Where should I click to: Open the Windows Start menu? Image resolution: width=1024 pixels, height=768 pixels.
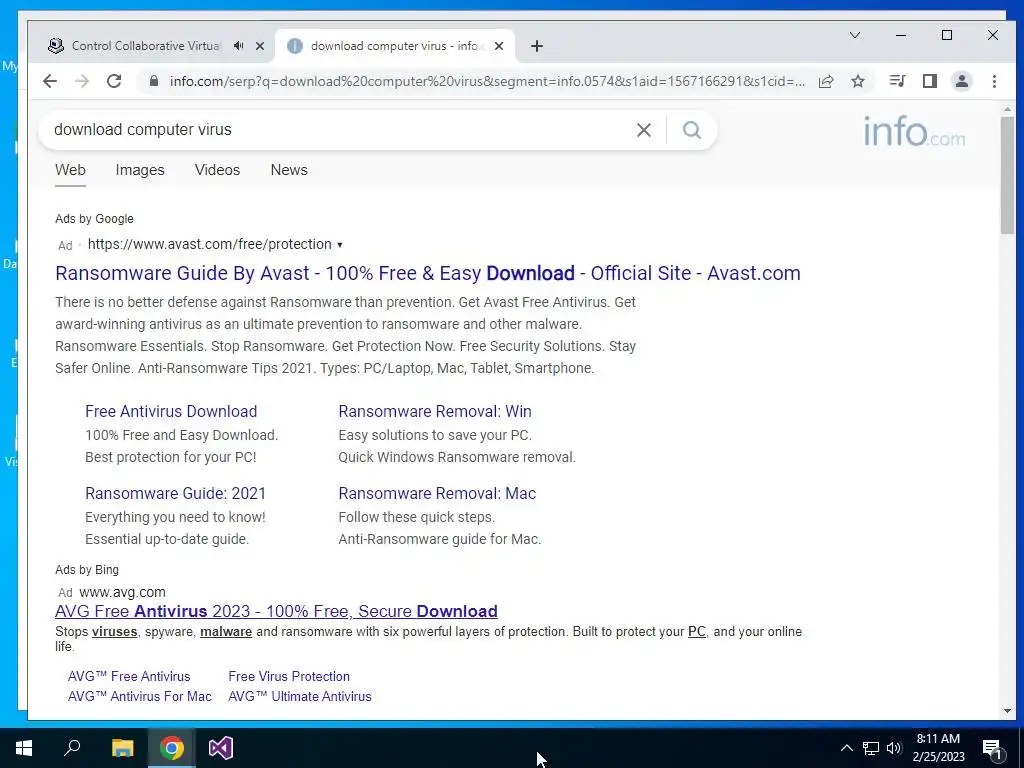click(24, 748)
